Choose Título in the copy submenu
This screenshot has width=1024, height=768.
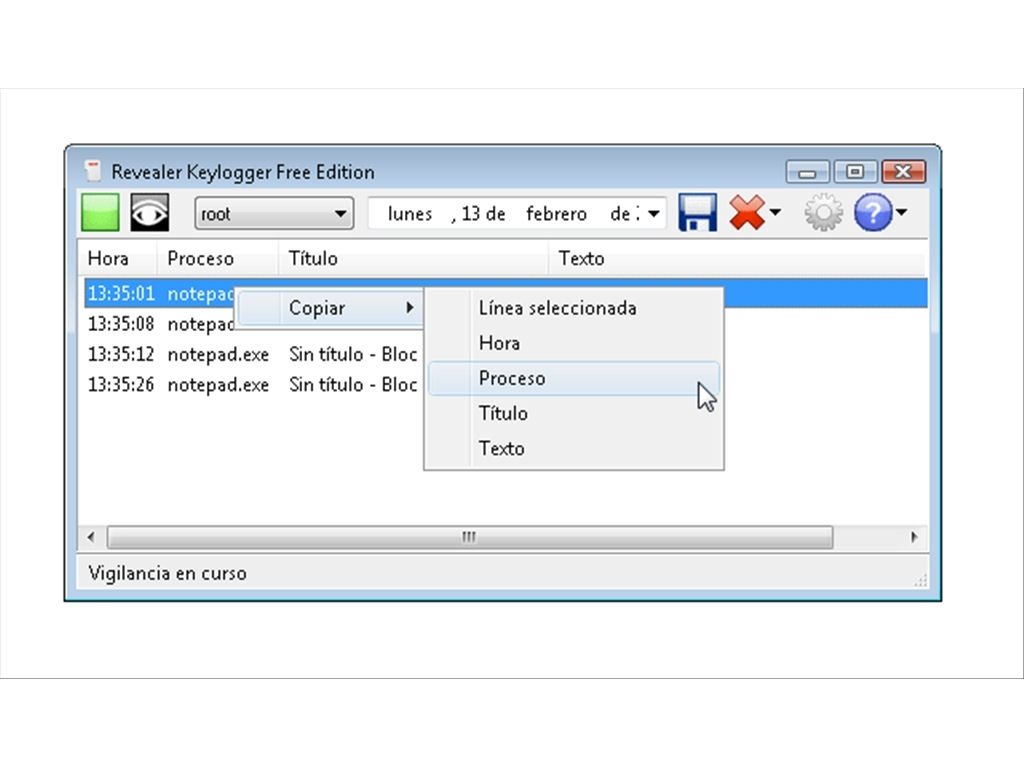573,413
